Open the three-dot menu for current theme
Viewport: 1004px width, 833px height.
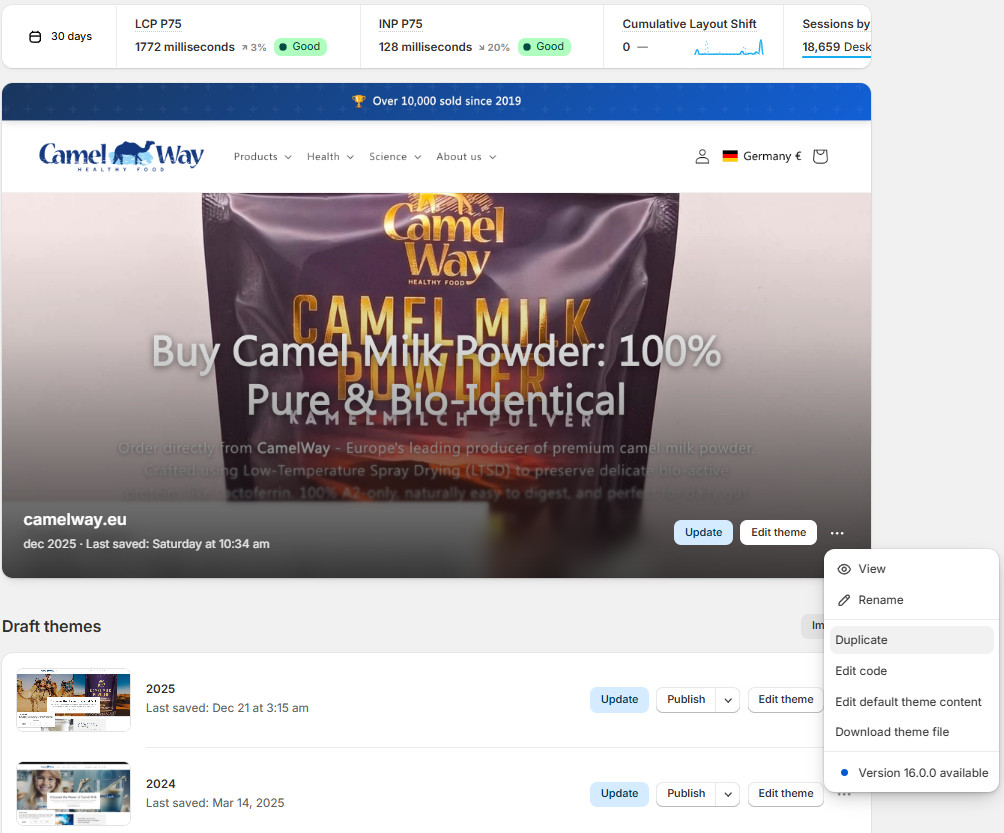837,533
